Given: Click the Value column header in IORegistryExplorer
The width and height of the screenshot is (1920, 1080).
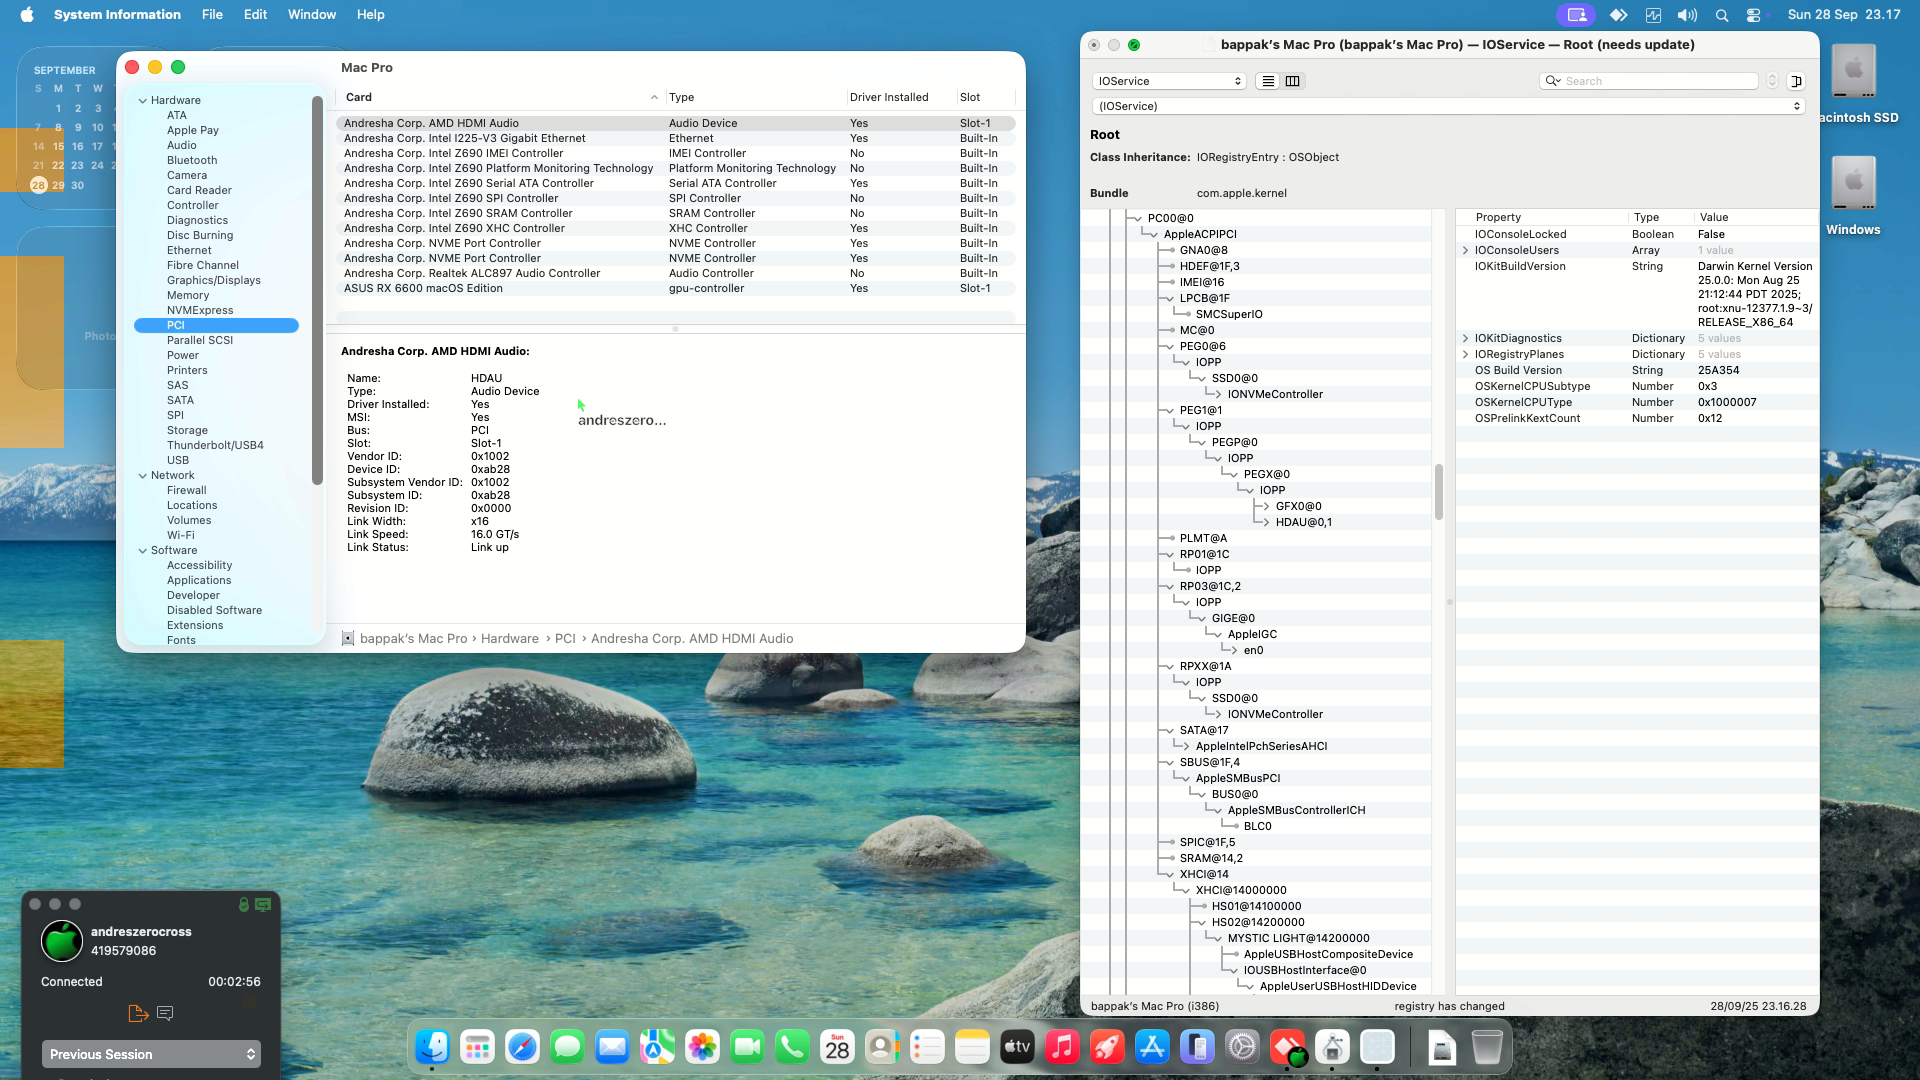Looking at the screenshot, I should pos(1755,217).
